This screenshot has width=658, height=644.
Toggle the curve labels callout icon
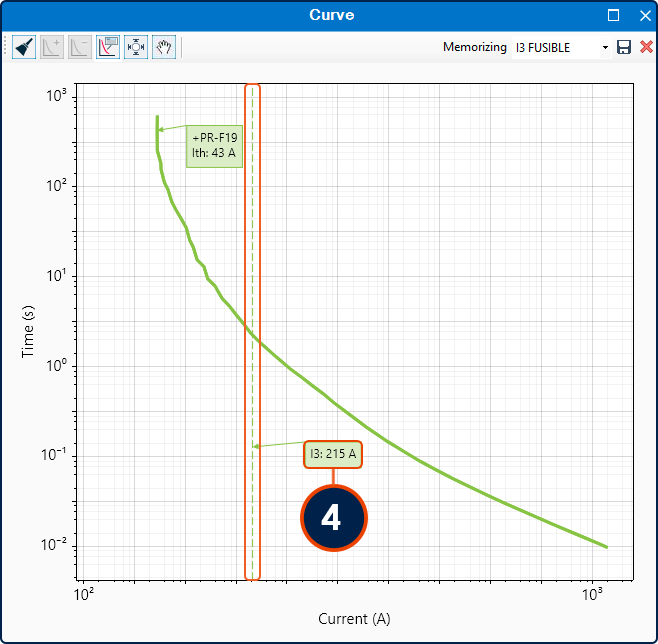point(108,47)
